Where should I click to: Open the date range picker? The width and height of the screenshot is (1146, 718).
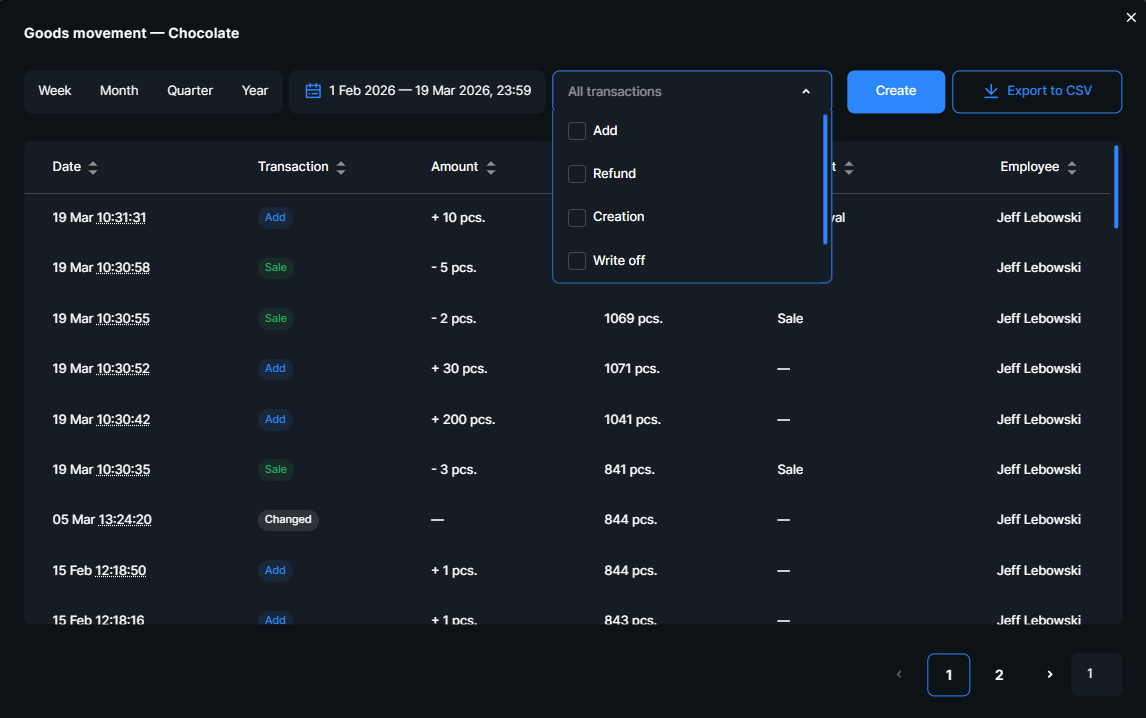coord(417,91)
